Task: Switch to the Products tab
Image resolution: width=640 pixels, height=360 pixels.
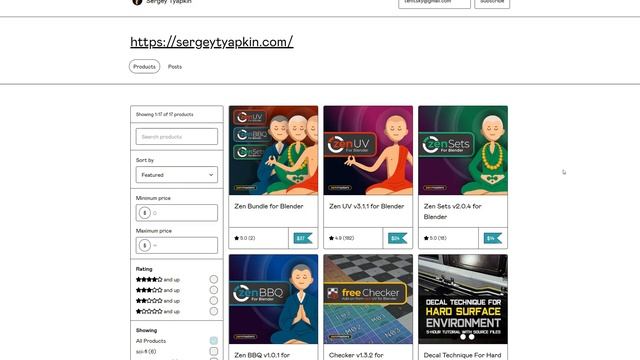Action: [x=144, y=67]
